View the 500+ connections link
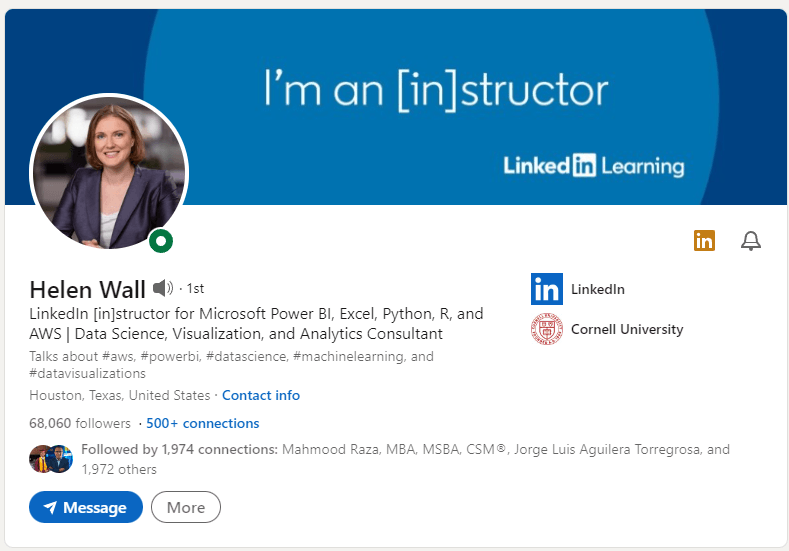 click(202, 423)
